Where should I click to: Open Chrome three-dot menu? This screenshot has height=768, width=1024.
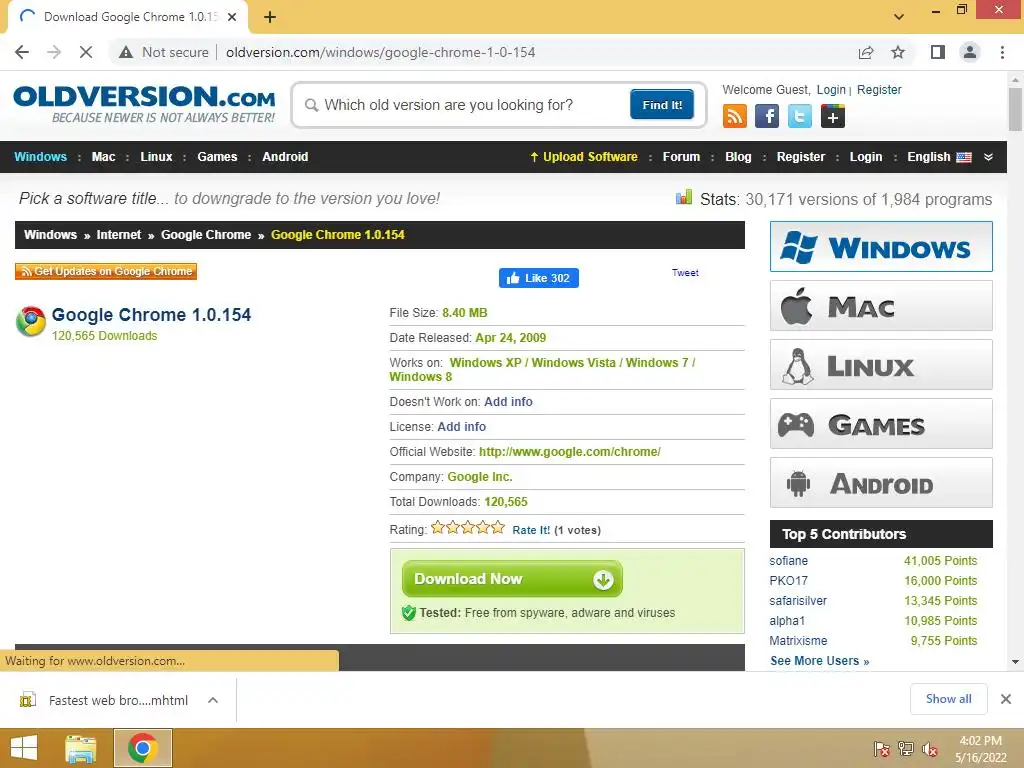click(1002, 52)
